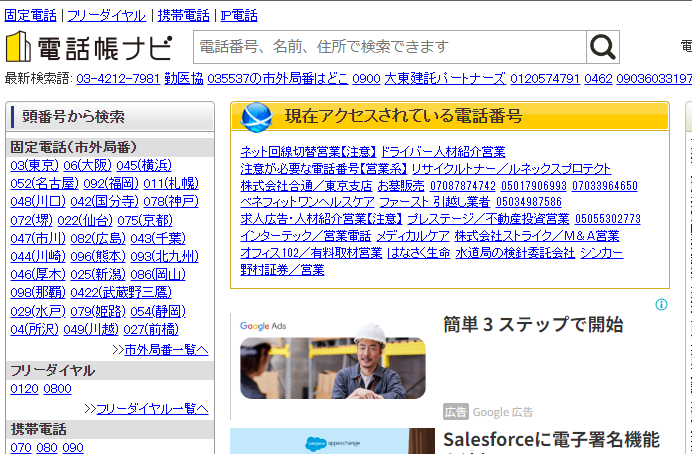Click the 0120 toll-free prefix

(x=24, y=389)
